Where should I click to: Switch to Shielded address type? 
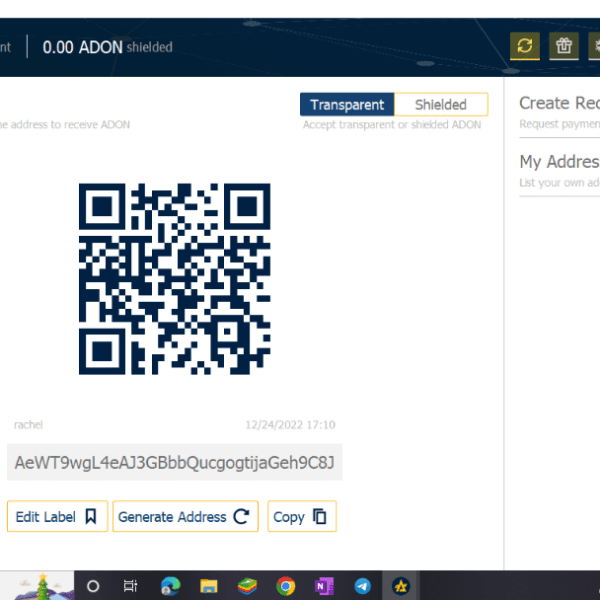[x=441, y=104]
